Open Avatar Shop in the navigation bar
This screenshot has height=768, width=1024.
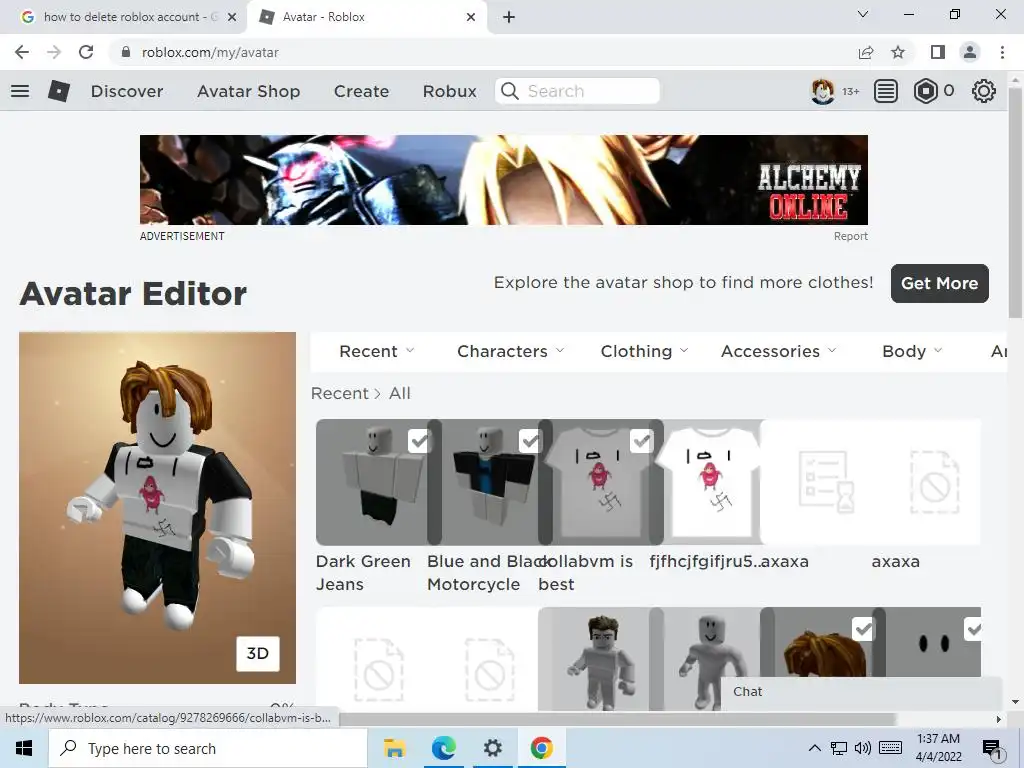pos(248,91)
